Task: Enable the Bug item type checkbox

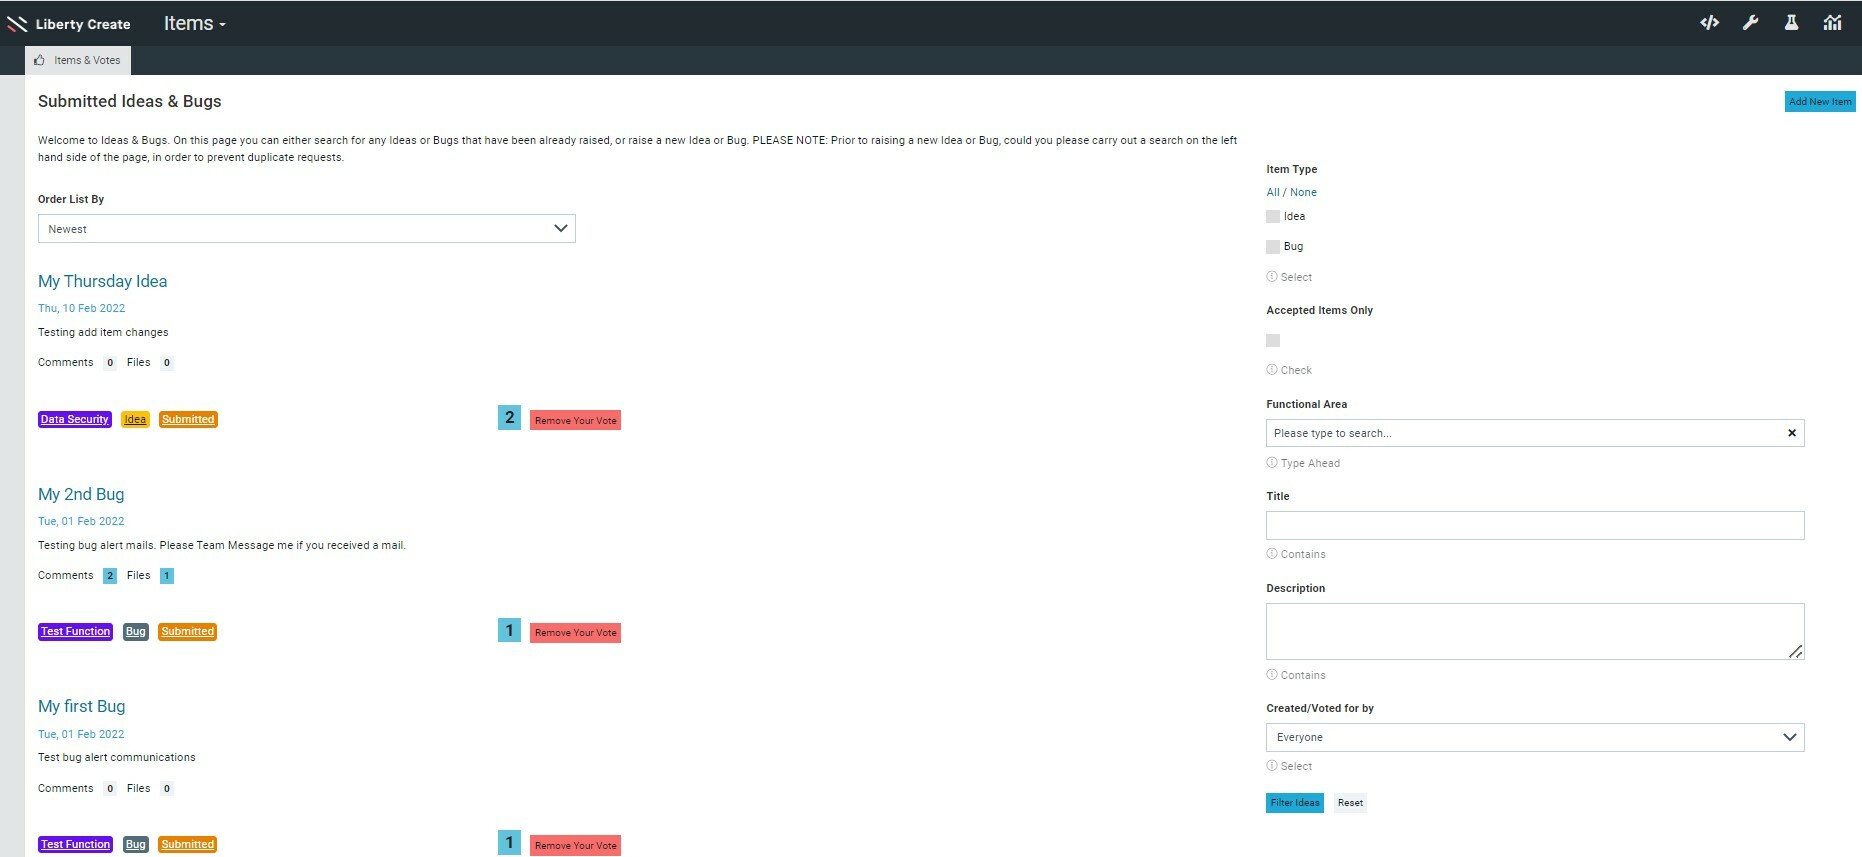Action: pos(1273,247)
